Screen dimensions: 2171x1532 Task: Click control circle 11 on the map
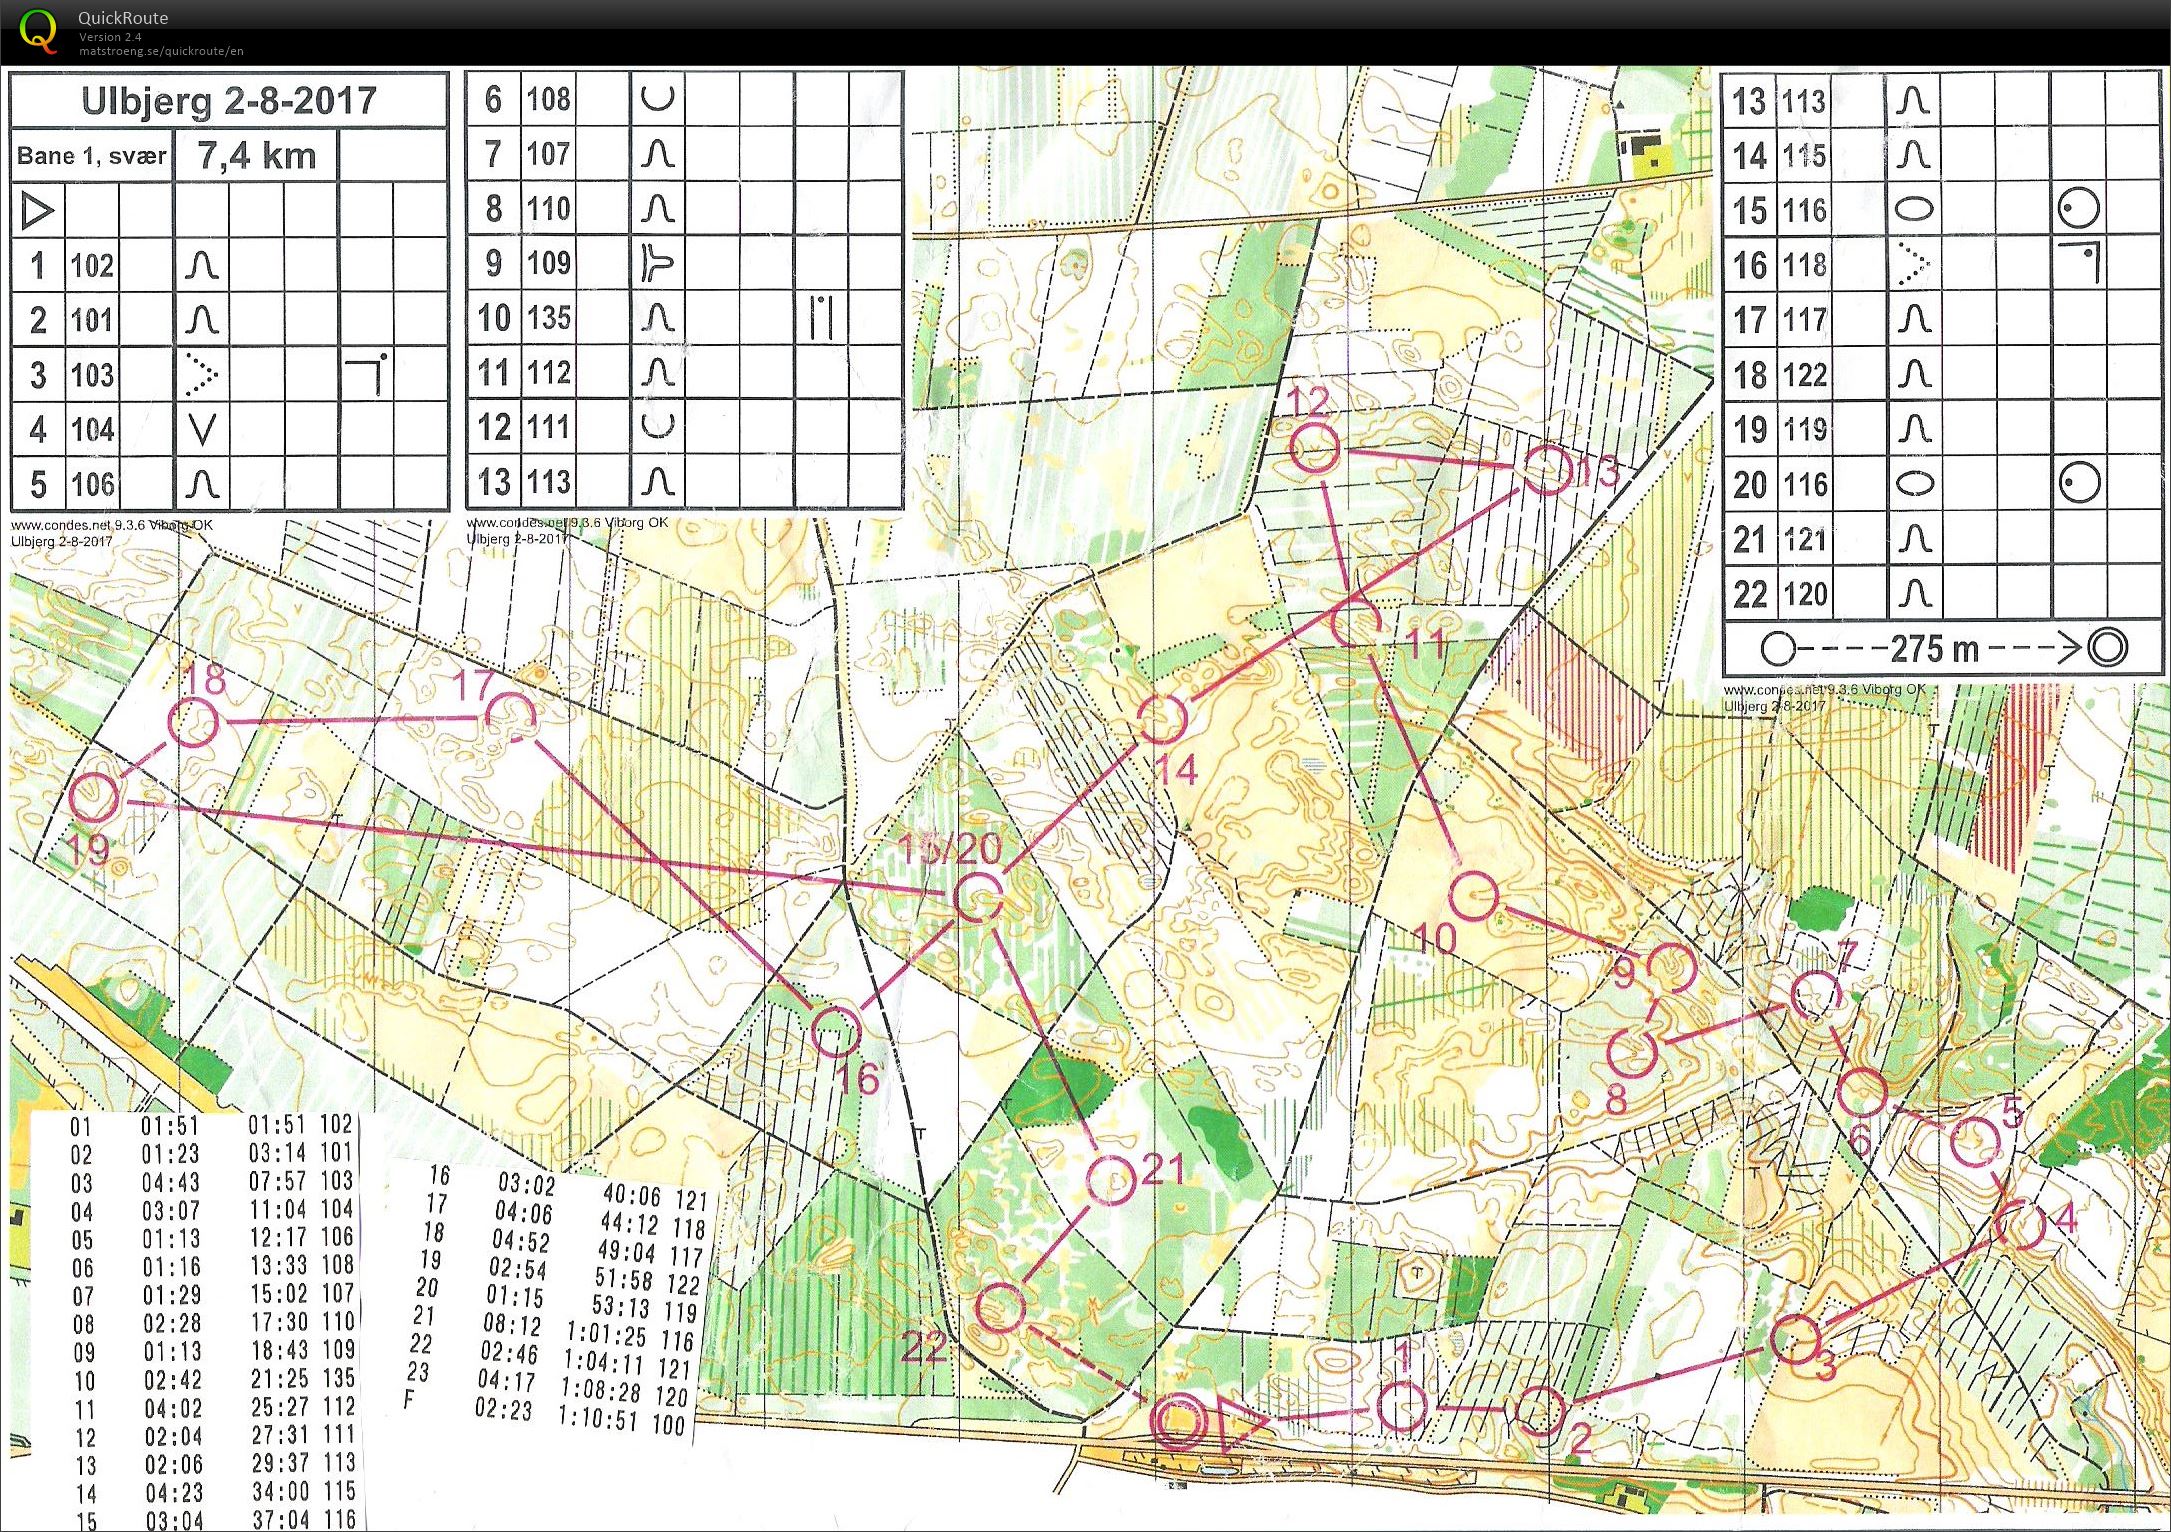(x=1357, y=623)
